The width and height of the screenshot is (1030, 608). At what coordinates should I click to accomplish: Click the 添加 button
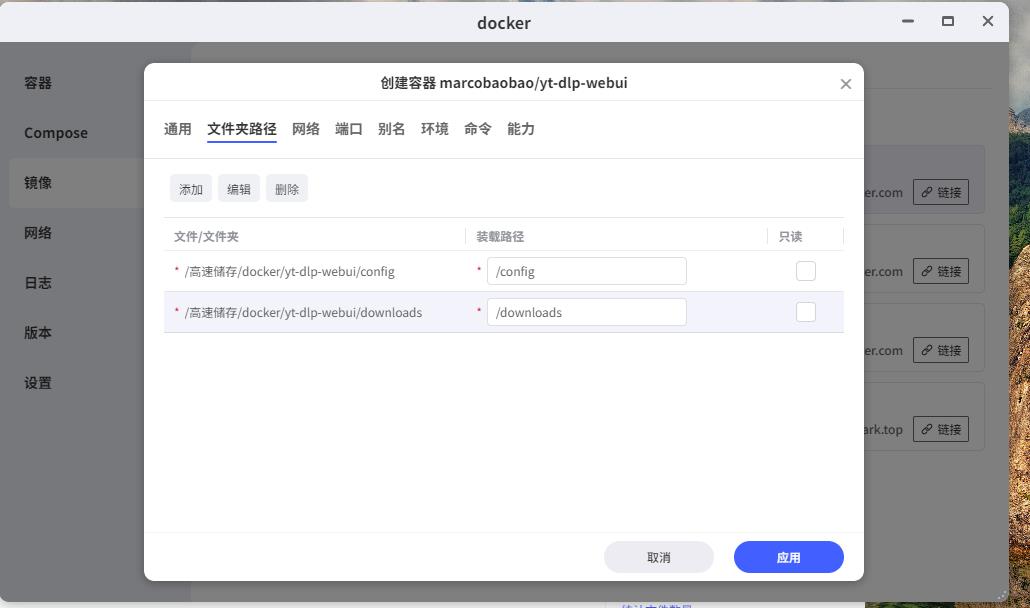coord(190,189)
